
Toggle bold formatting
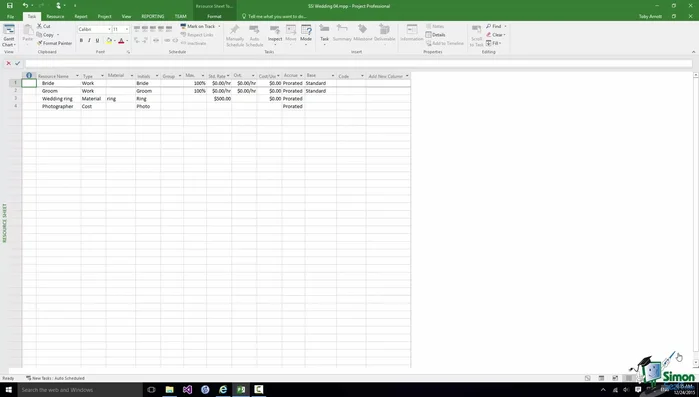[x=81, y=41]
